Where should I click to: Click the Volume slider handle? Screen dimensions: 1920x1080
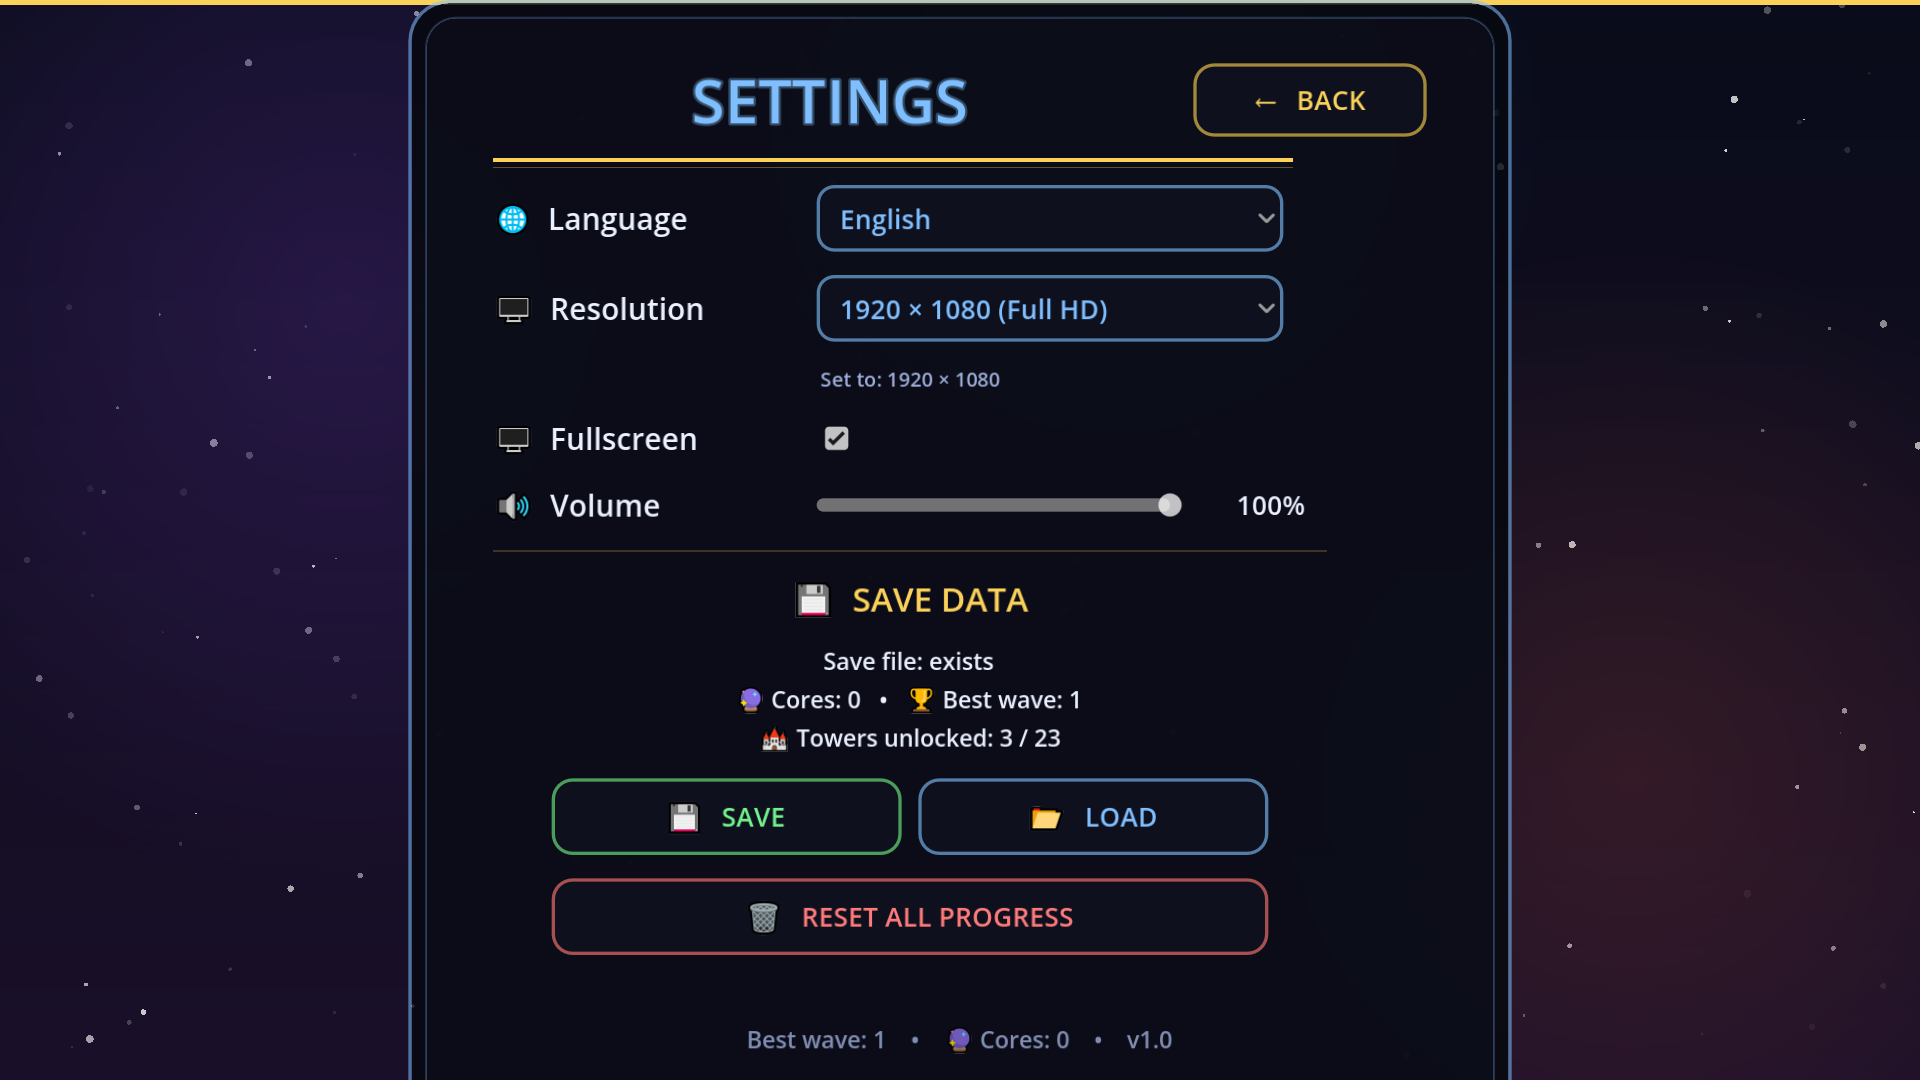(1170, 505)
